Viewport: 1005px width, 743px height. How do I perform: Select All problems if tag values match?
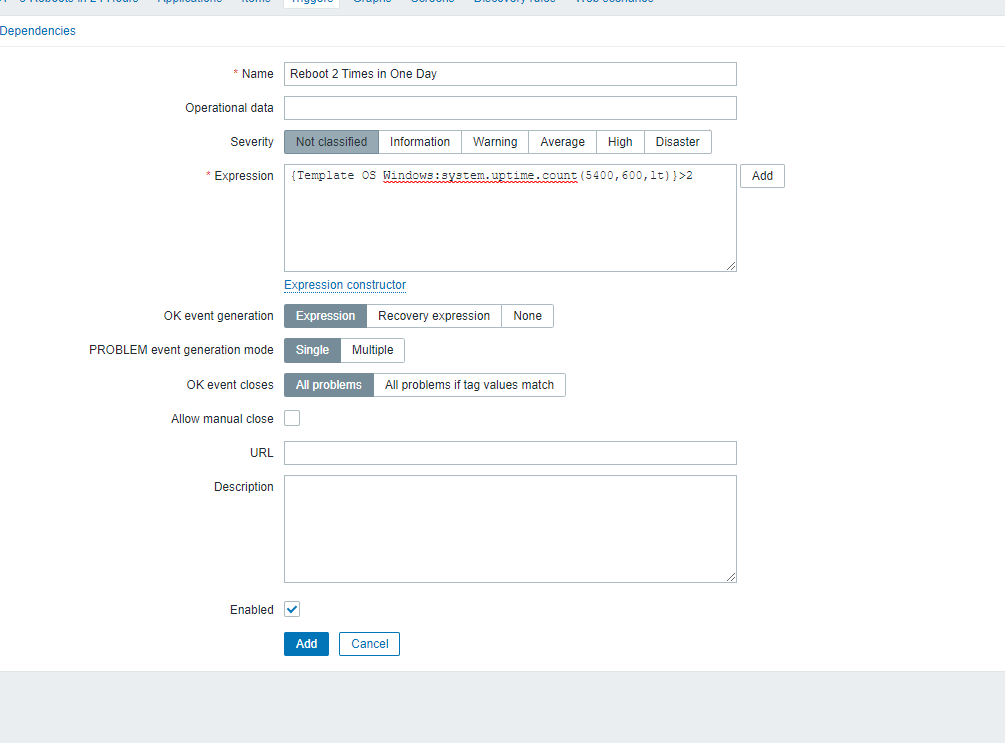click(x=469, y=385)
